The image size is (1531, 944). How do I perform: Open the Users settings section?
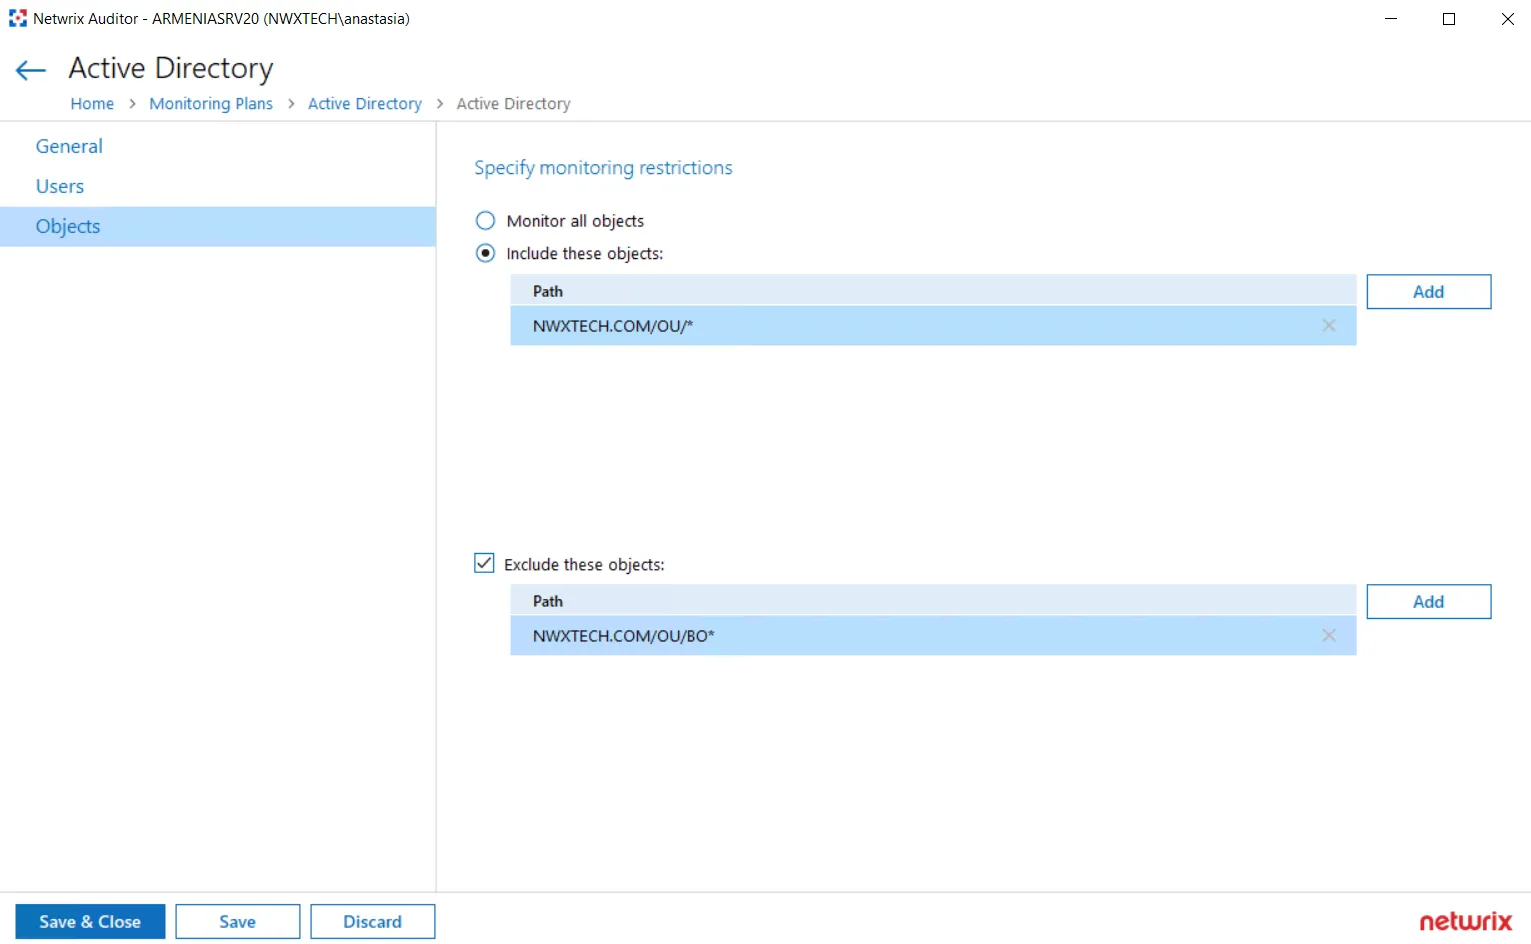(60, 186)
